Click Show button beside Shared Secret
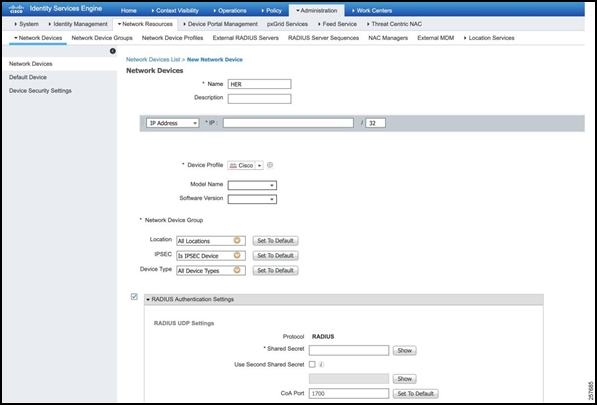The image size is (597, 405). [x=404, y=351]
